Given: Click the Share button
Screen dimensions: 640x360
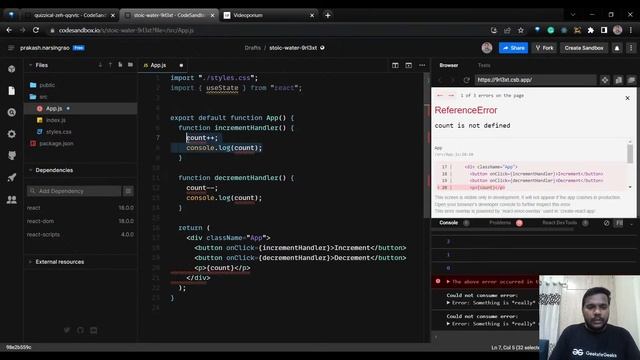Looking at the screenshot, I should click(513, 48).
